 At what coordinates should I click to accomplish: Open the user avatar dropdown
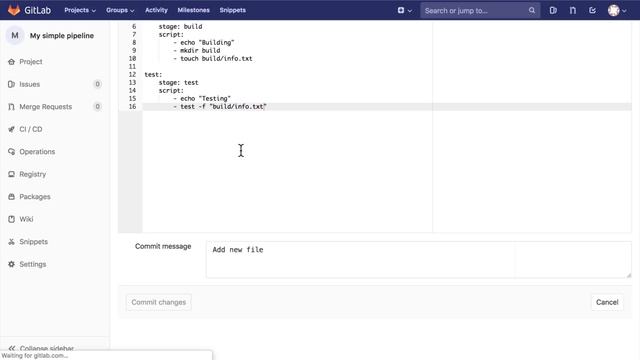[617, 11]
